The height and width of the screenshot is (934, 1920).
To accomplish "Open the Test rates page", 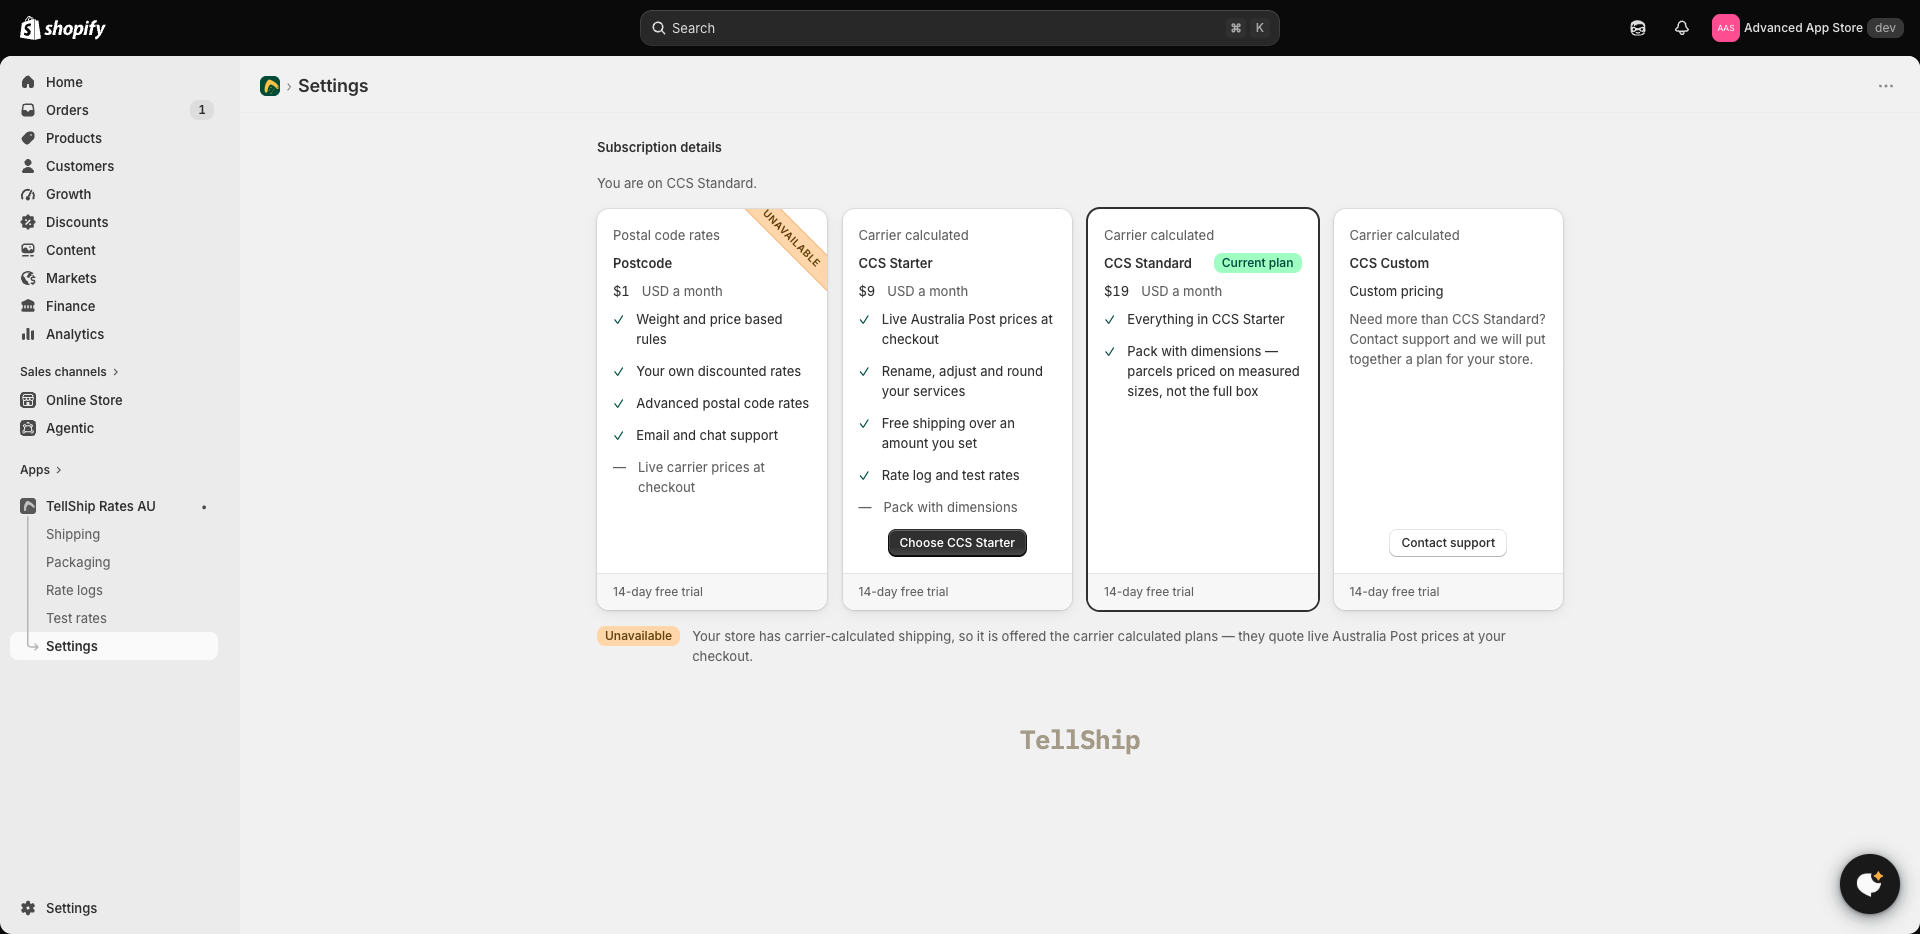I will click(76, 618).
